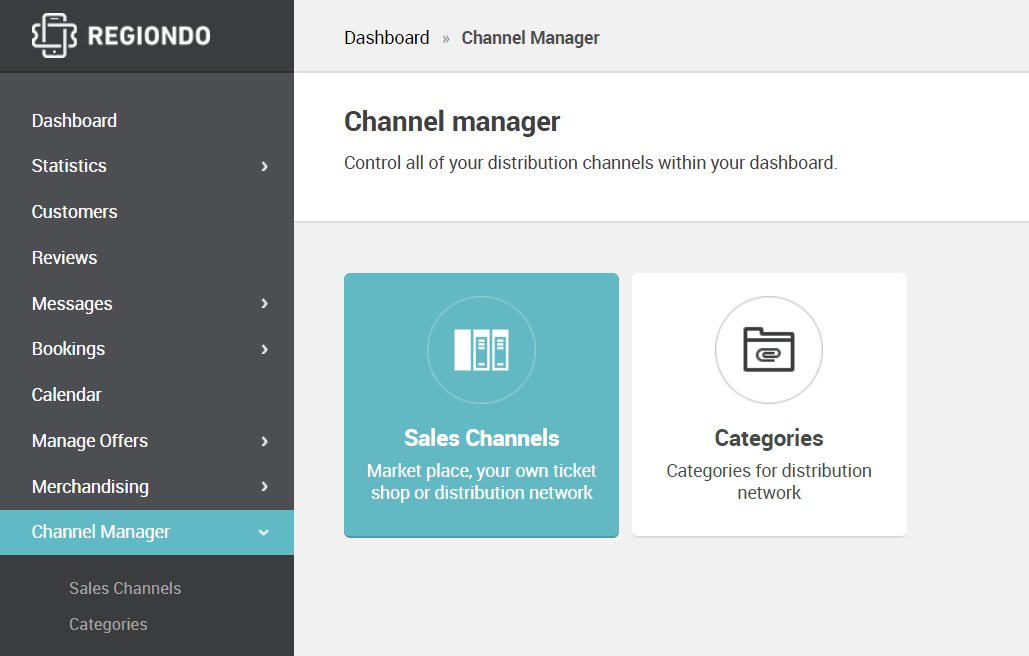Image resolution: width=1029 pixels, height=656 pixels.
Task: Expand the Statistics submenu arrow
Action: pos(264,166)
